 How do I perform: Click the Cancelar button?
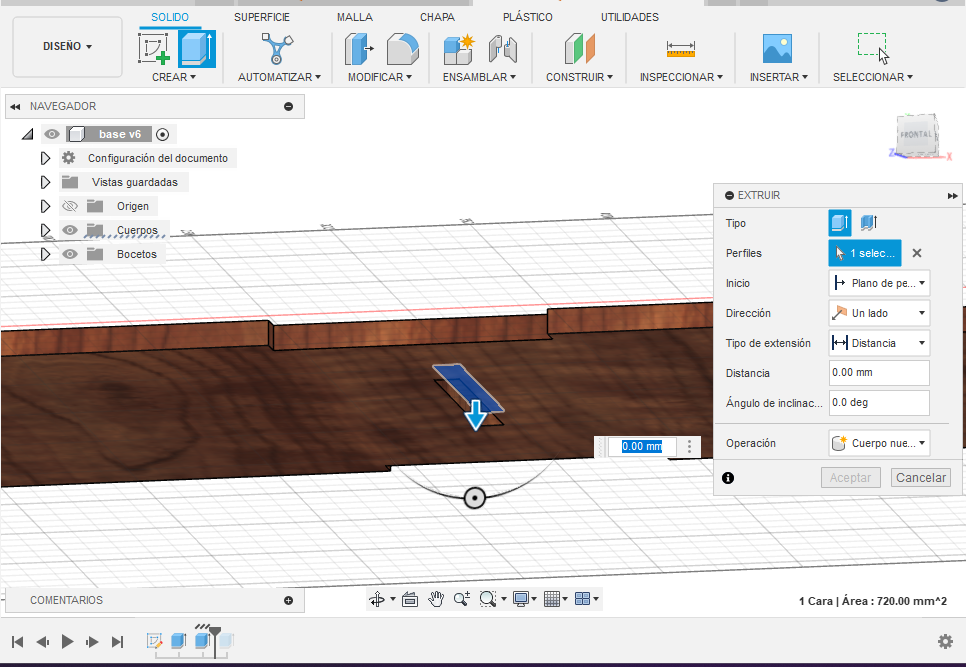point(920,477)
